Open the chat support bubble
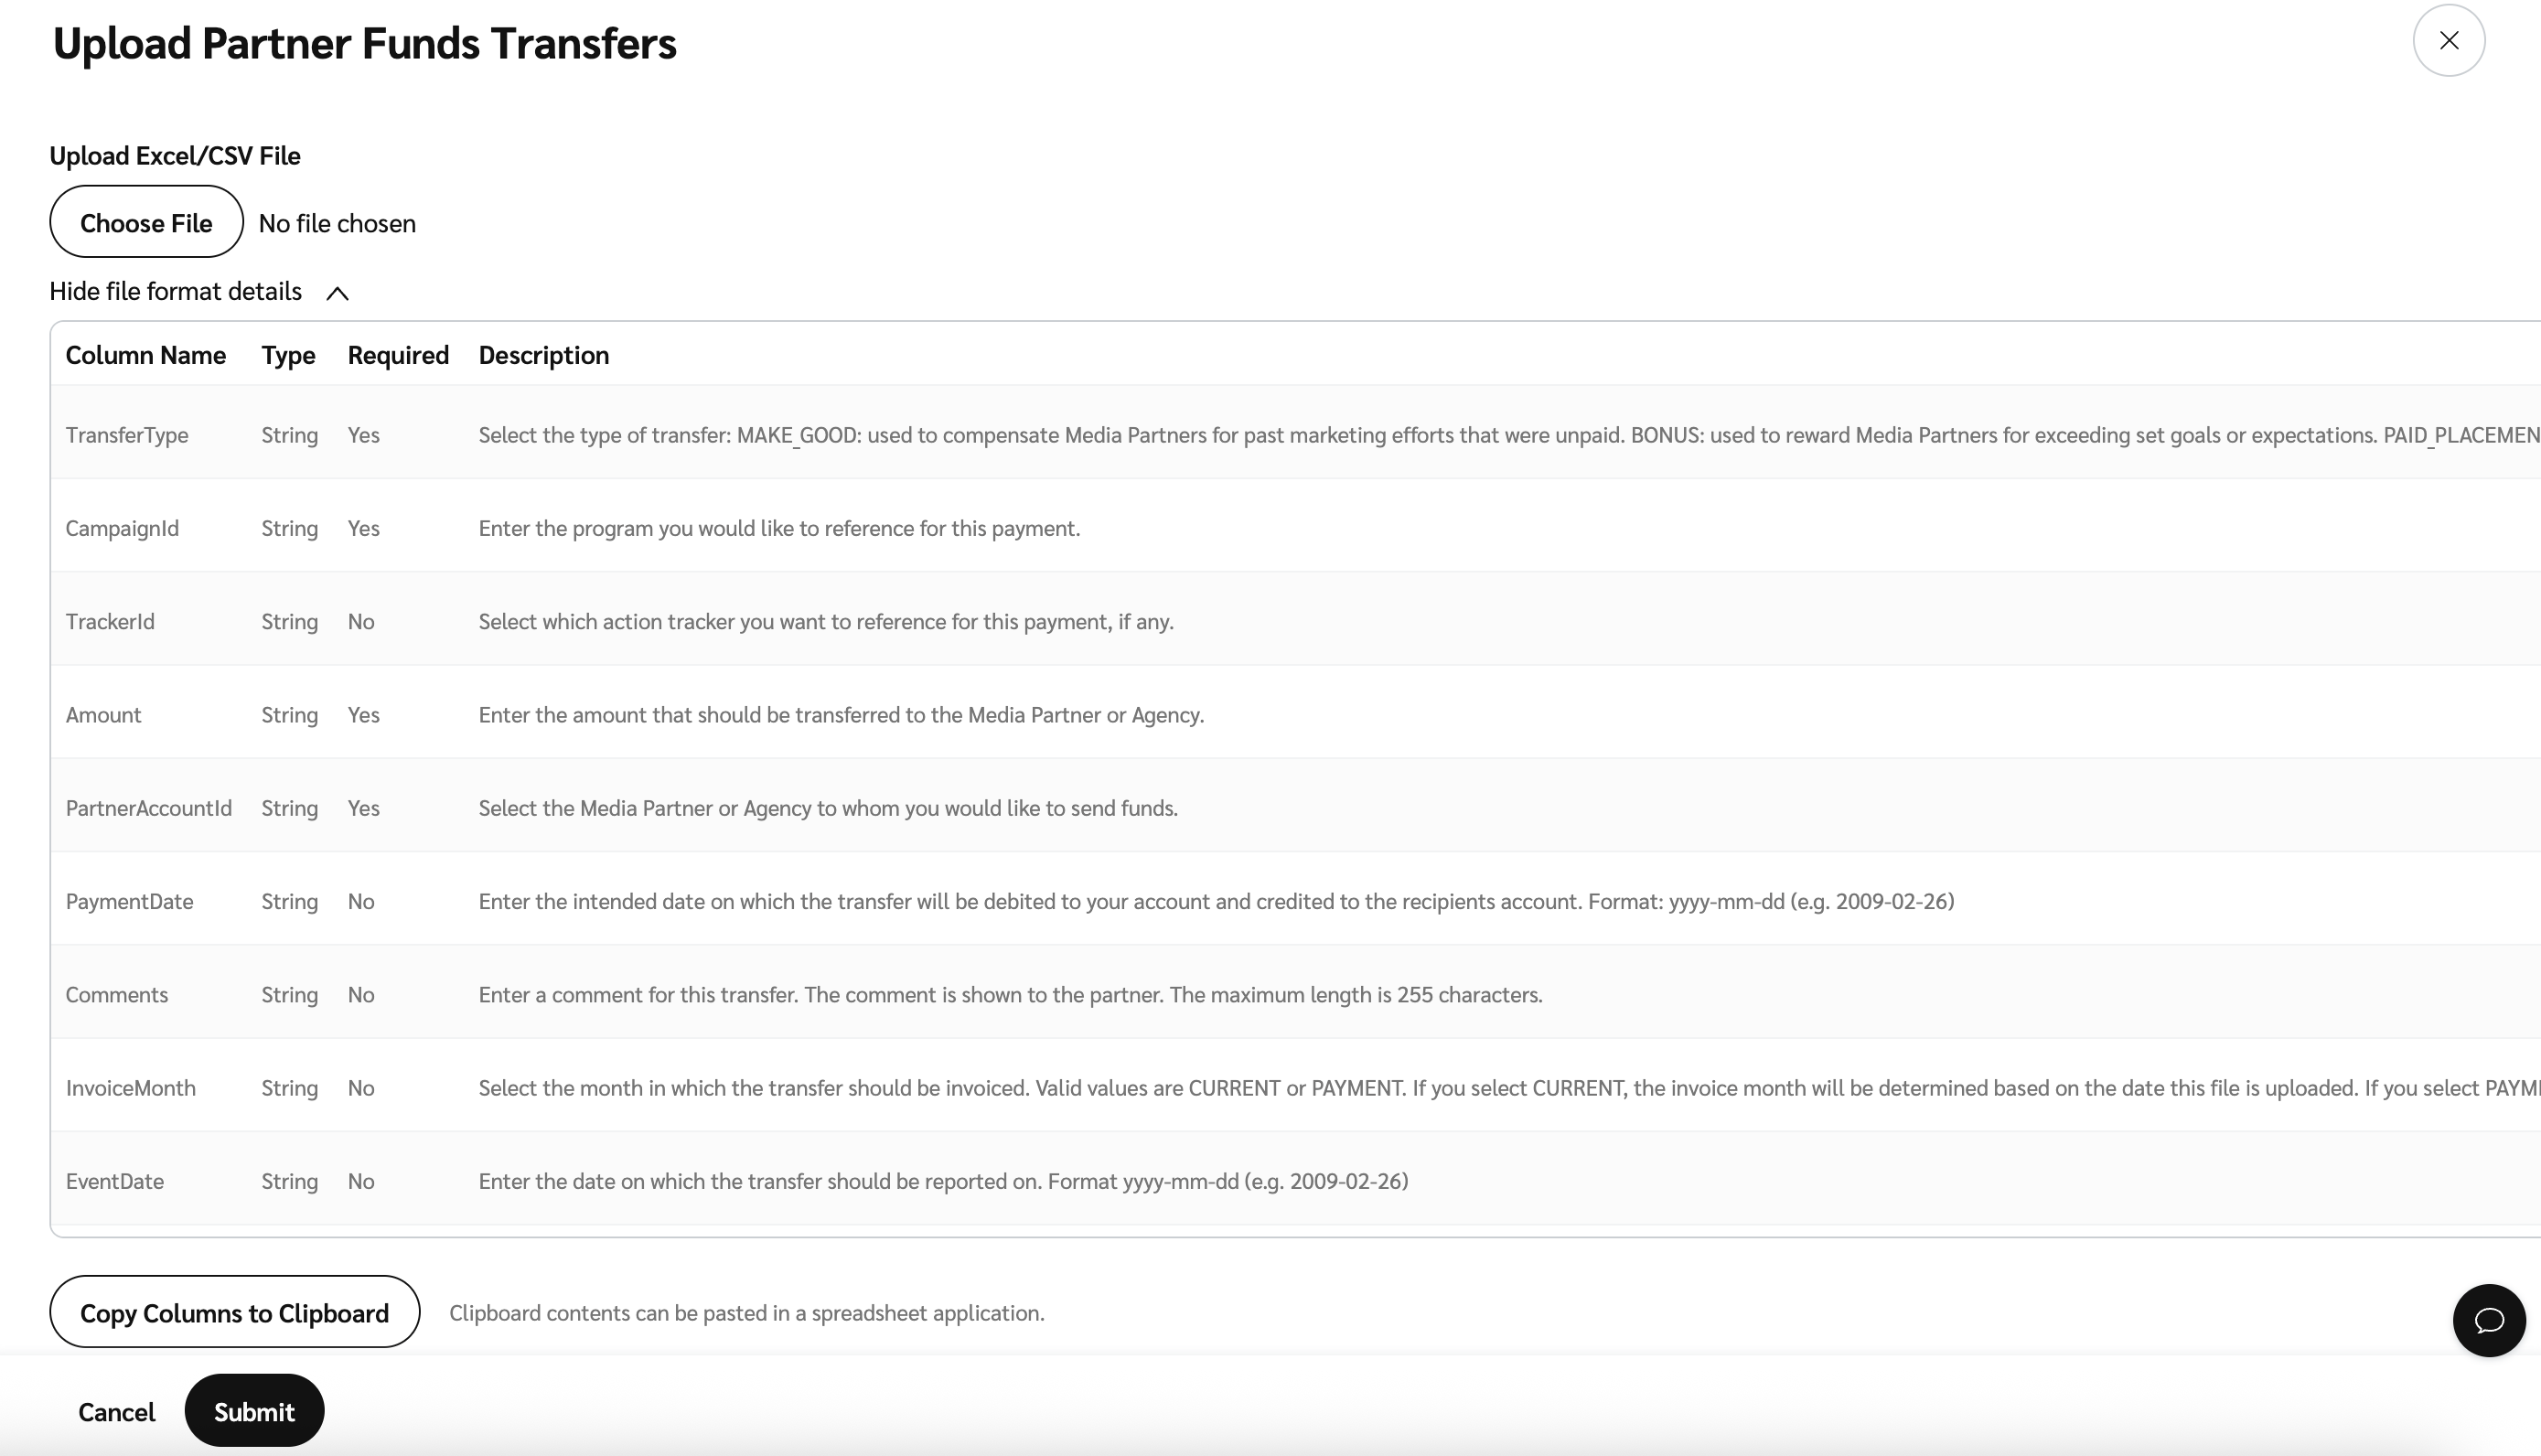The height and width of the screenshot is (1456, 2541). coord(2488,1320)
